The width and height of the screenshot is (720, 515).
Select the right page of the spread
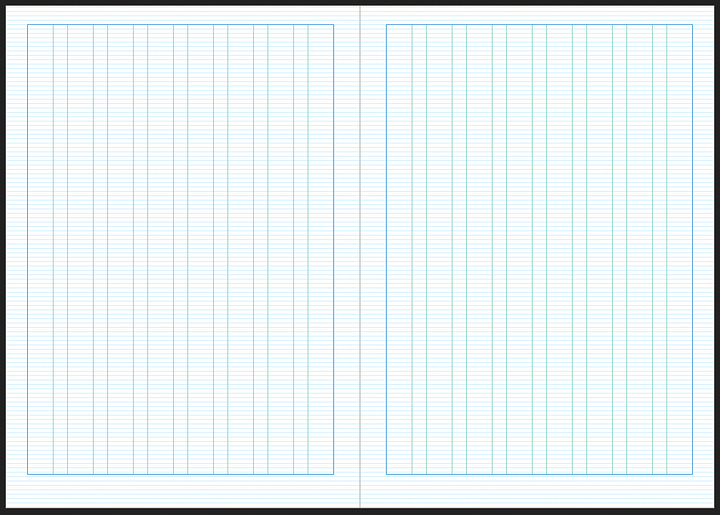(x=537, y=257)
